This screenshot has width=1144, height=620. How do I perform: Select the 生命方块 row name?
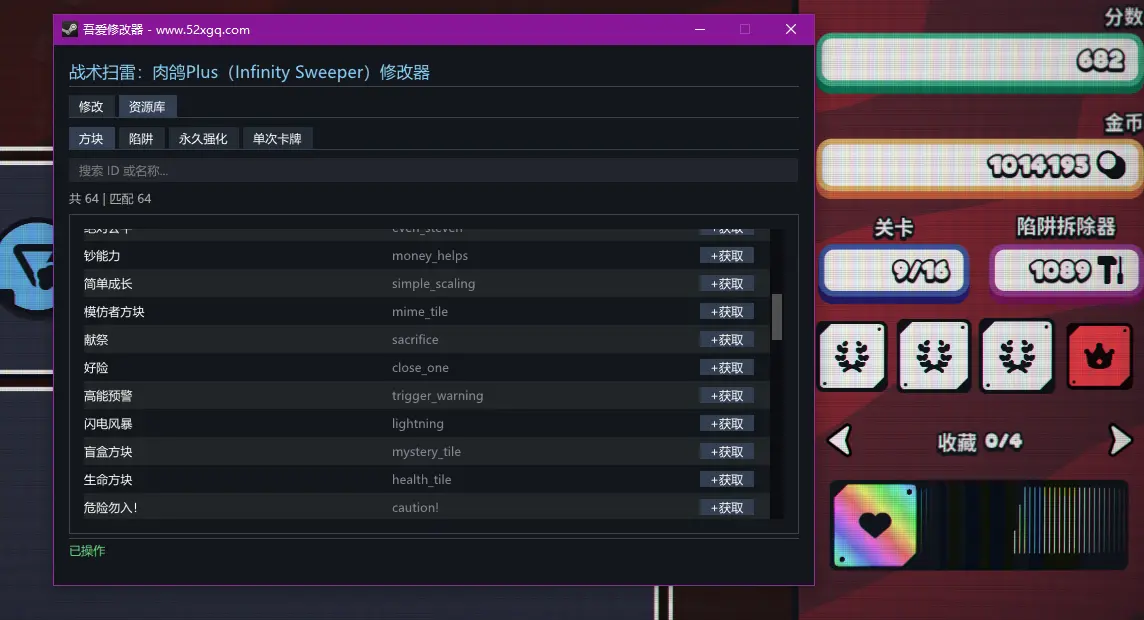pyautogui.click(x=108, y=480)
